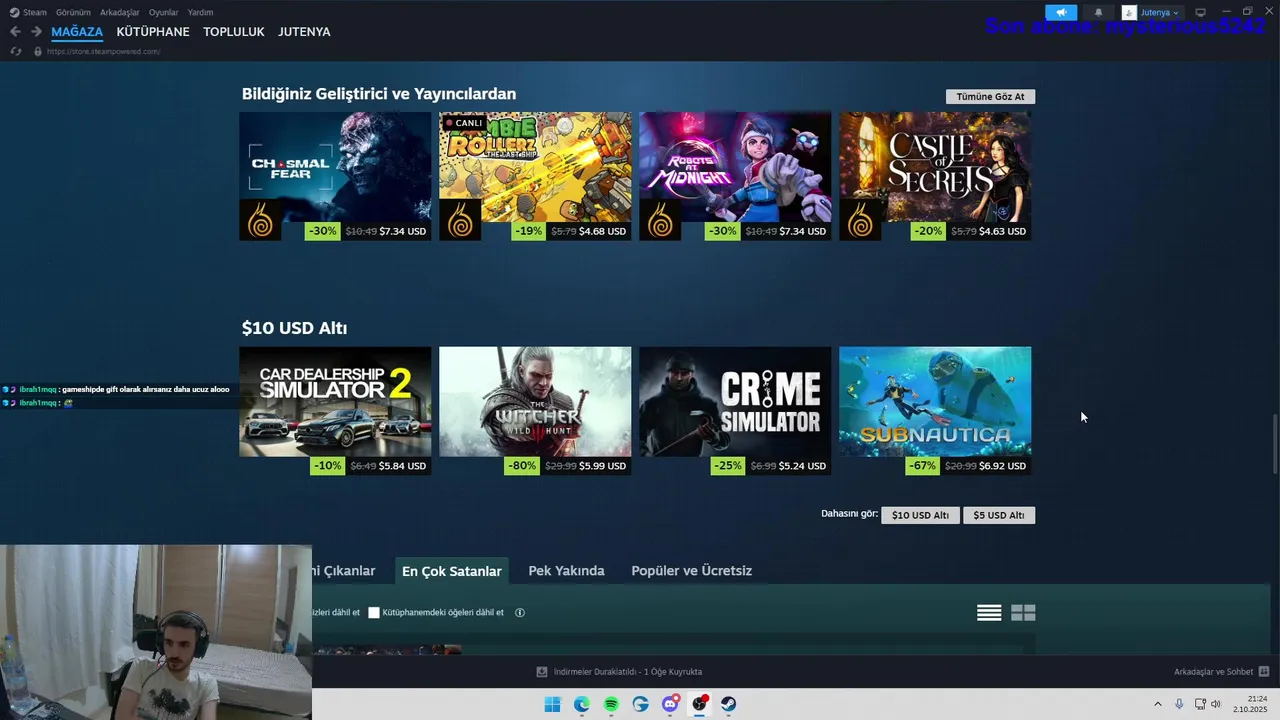The image size is (1280, 720).
Task: Open Friends and Chat icon
Action: [1264, 672]
